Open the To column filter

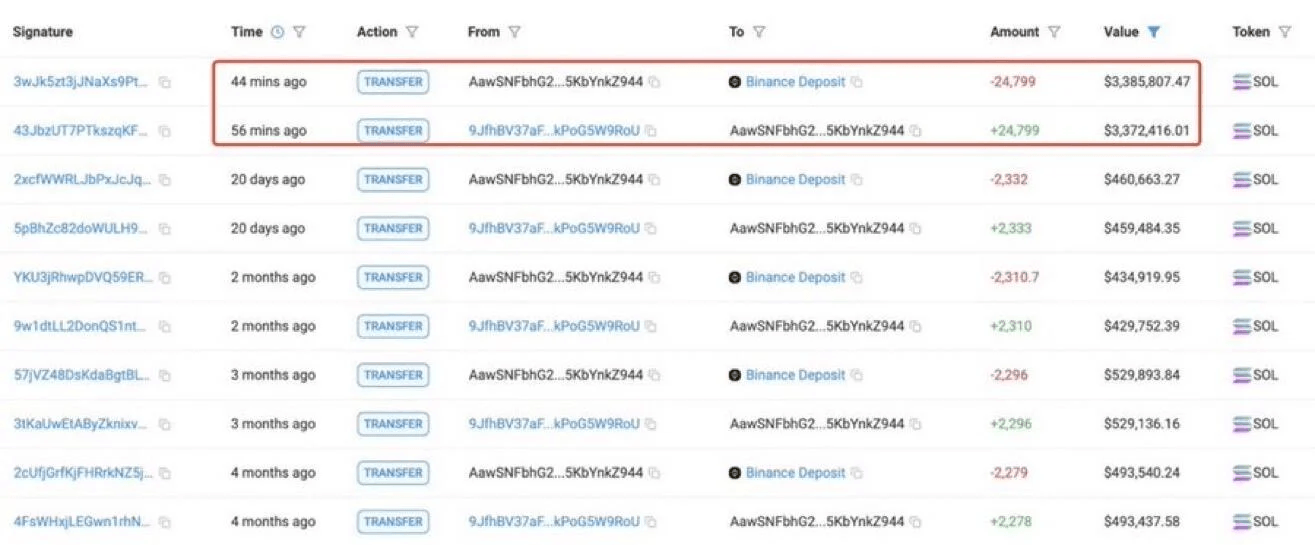click(759, 32)
